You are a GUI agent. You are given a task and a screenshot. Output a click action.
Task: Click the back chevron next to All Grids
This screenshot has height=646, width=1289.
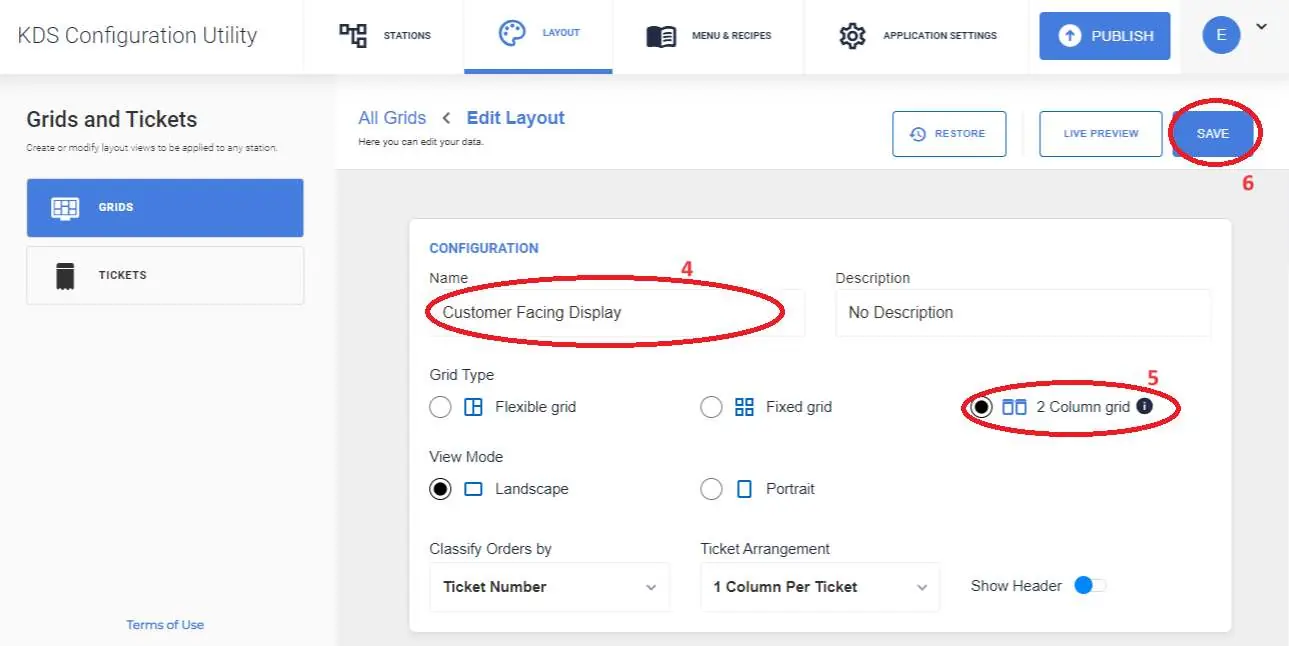[446, 118]
